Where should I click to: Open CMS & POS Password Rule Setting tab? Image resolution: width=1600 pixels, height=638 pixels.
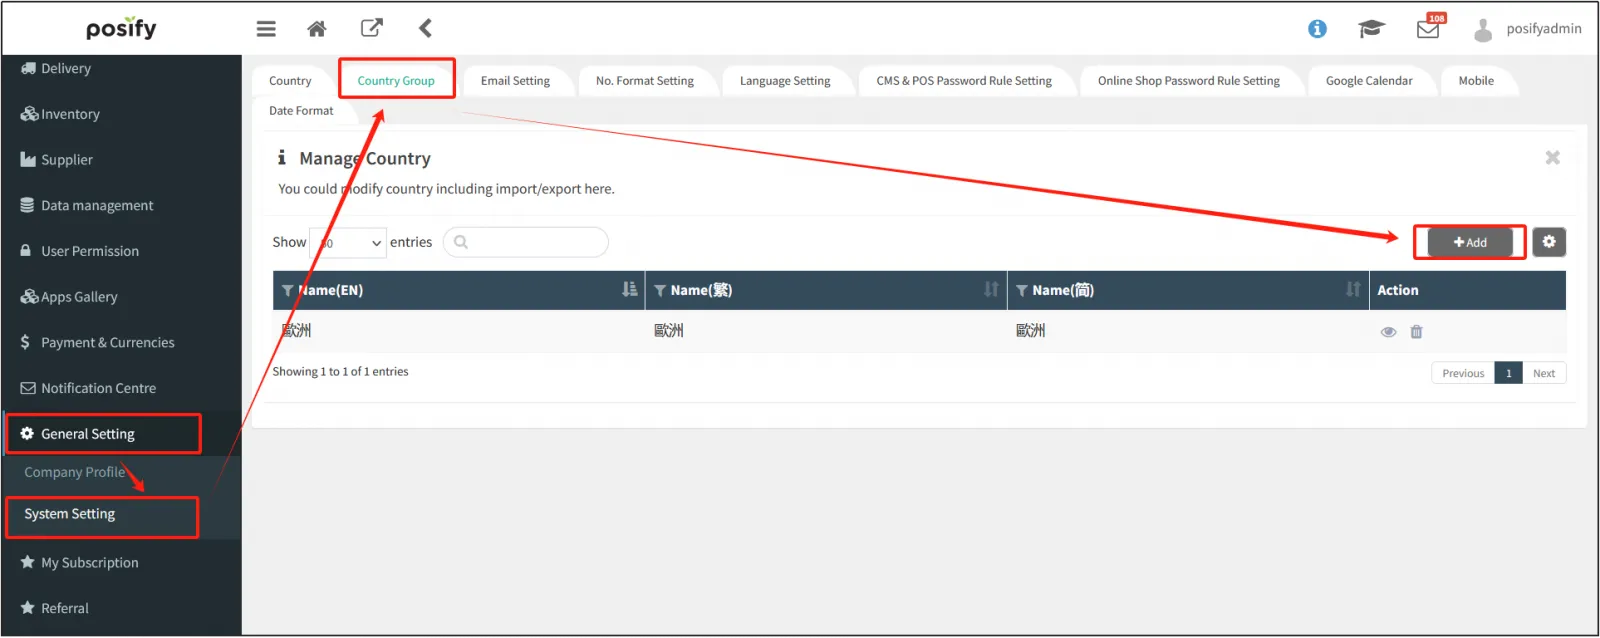point(964,81)
